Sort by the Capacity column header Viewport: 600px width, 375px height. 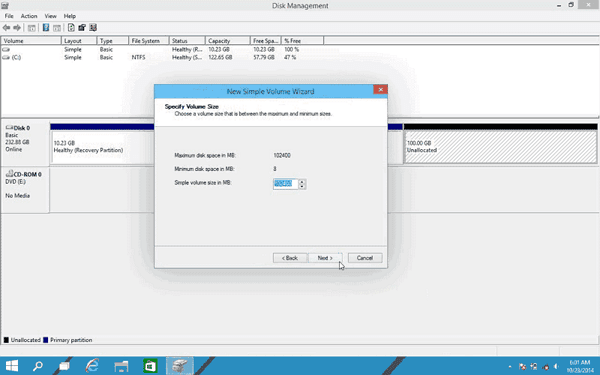pyautogui.click(x=228, y=41)
